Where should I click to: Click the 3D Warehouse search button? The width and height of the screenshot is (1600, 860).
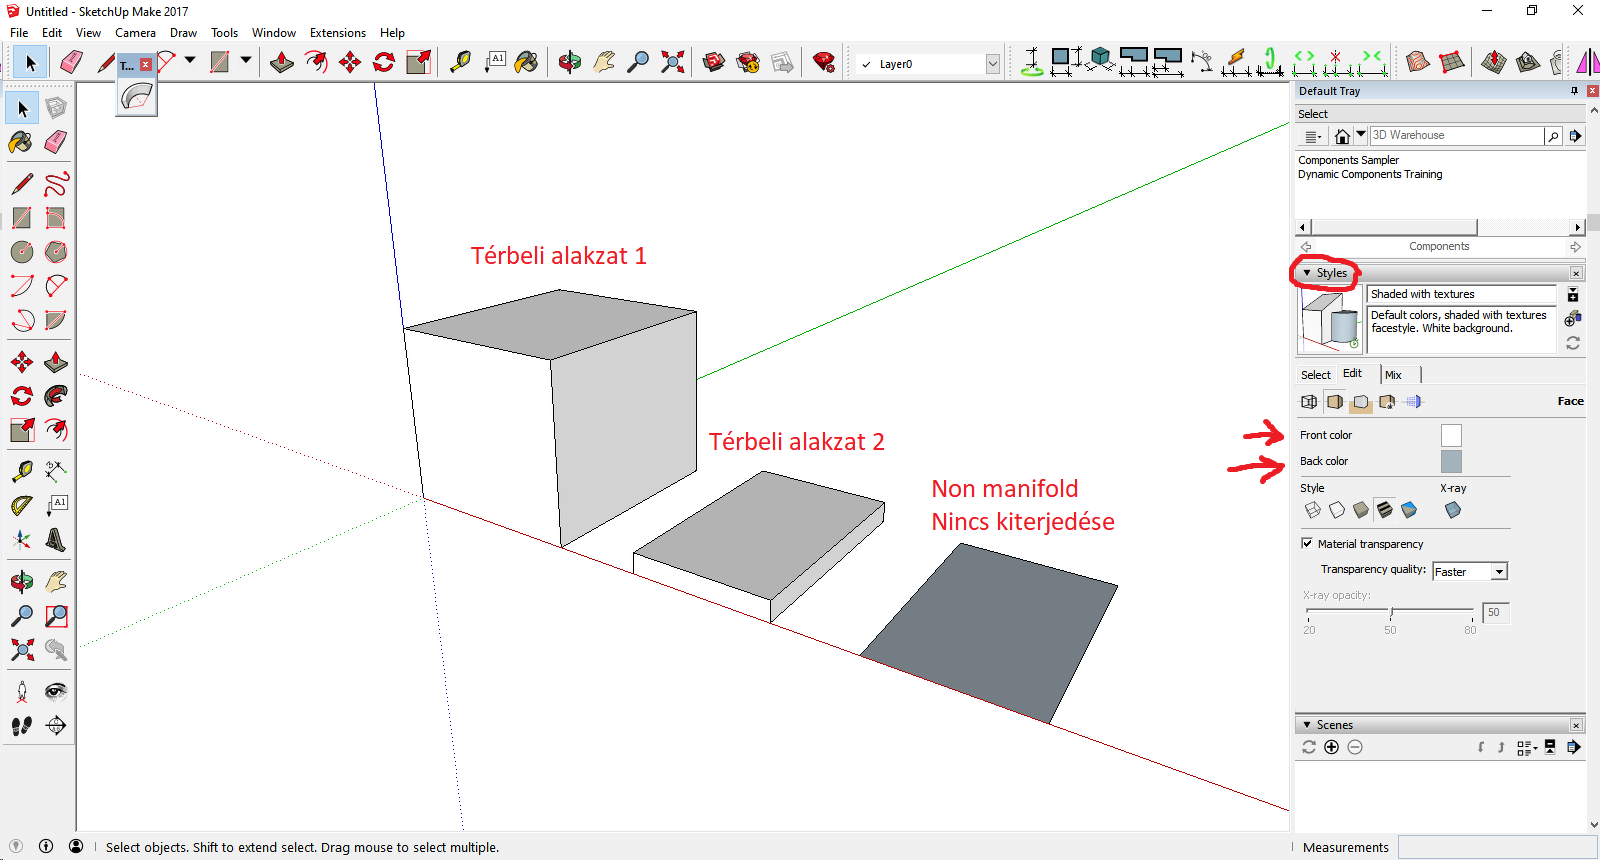pos(1553,136)
